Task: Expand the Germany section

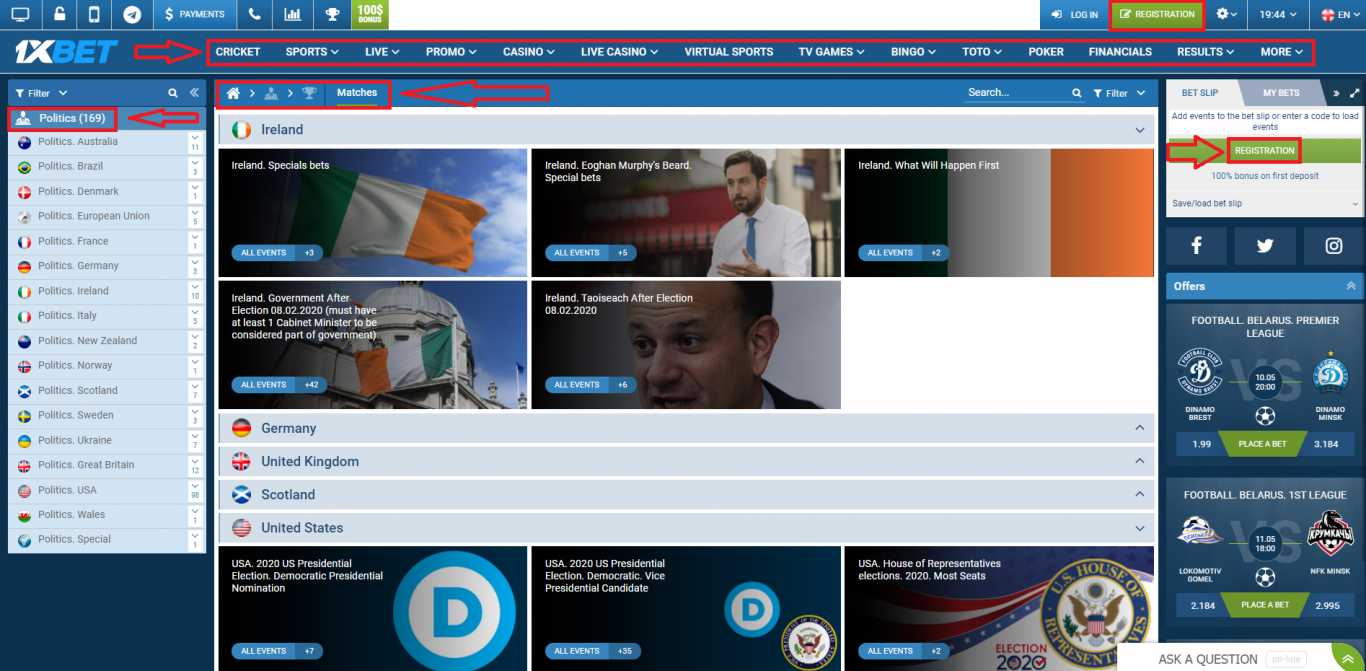Action: [x=1140, y=428]
